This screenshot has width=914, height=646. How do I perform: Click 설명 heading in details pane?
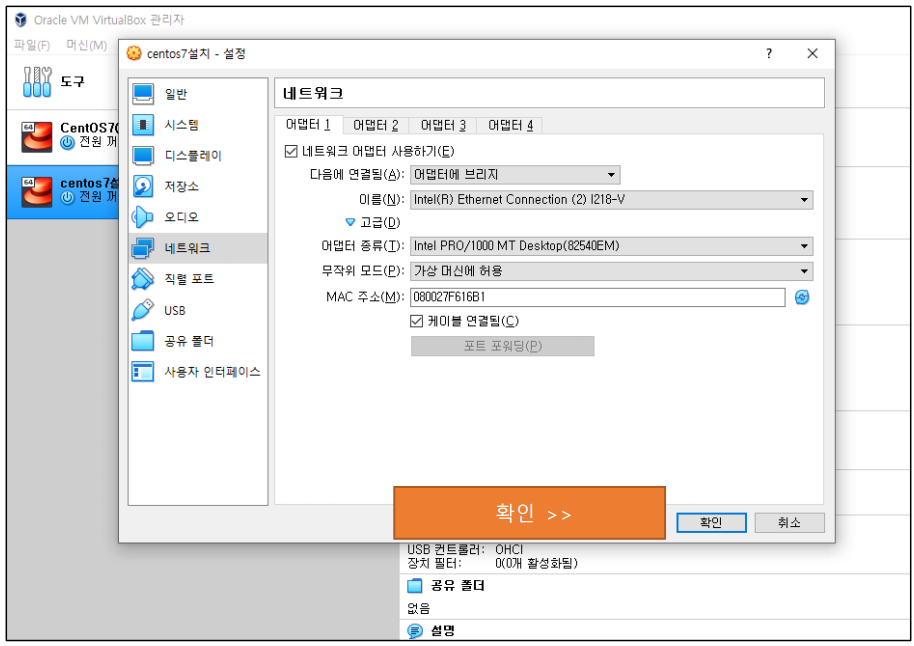tap(442, 631)
